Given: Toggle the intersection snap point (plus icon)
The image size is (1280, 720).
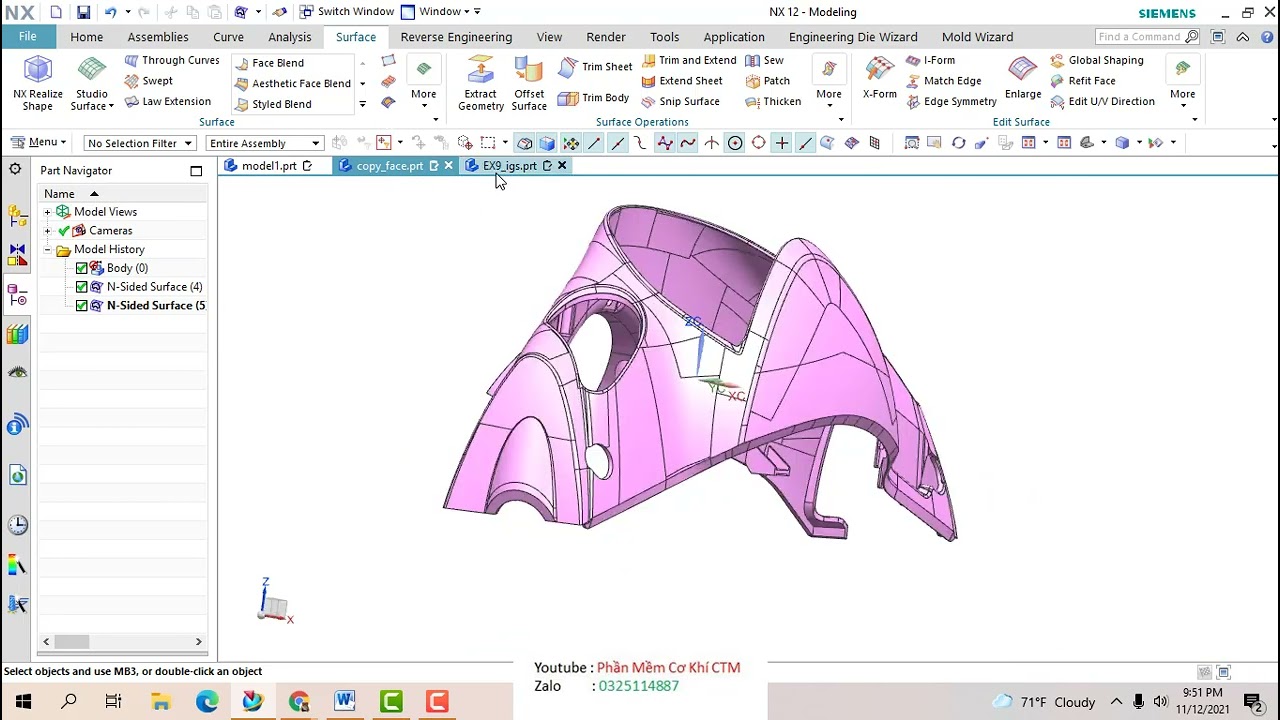Looking at the screenshot, I should (782, 143).
